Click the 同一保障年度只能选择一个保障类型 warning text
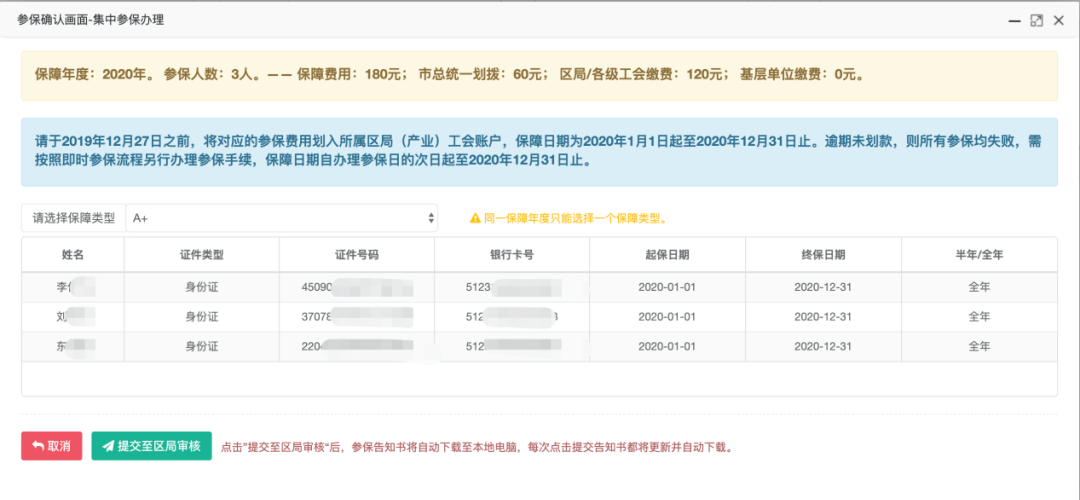Image resolution: width=1080 pixels, height=500 pixels. (x=576, y=218)
